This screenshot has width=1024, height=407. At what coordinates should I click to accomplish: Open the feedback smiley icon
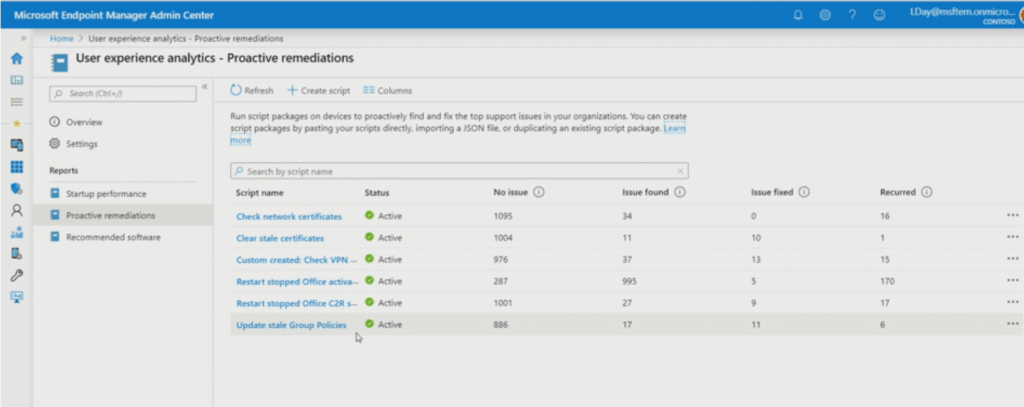pos(879,15)
